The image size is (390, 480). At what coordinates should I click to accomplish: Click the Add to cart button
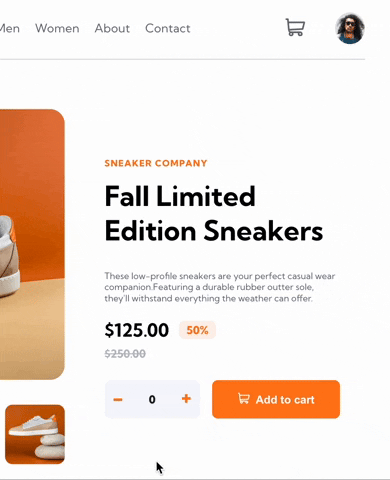tap(276, 399)
